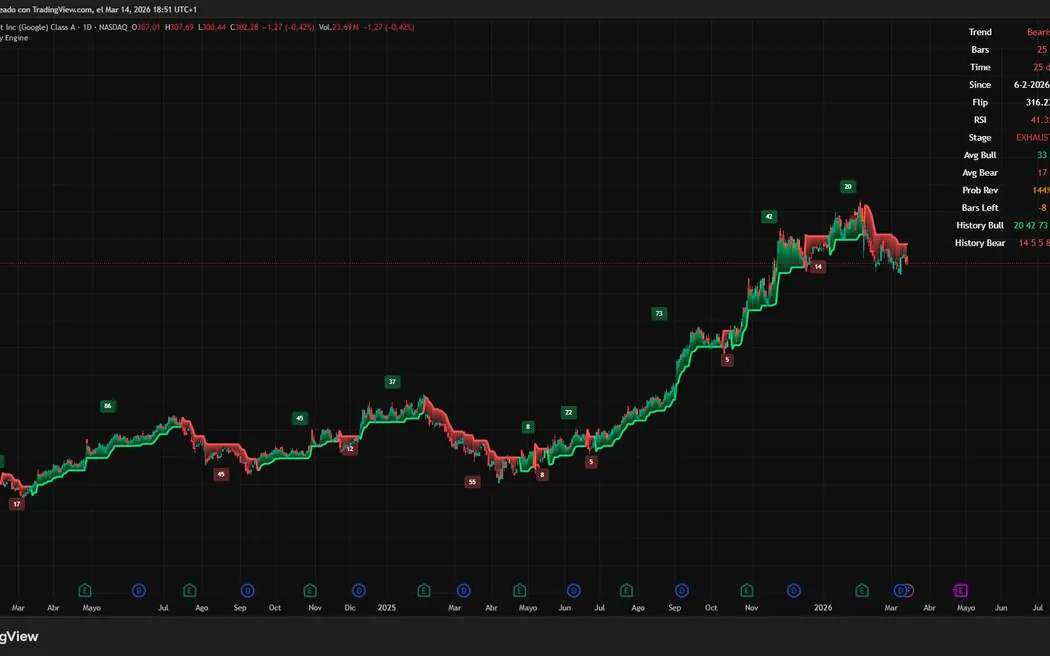Select the green 37 bull-run label
This screenshot has width=1050, height=656.
pyautogui.click(x=392, y=382)
